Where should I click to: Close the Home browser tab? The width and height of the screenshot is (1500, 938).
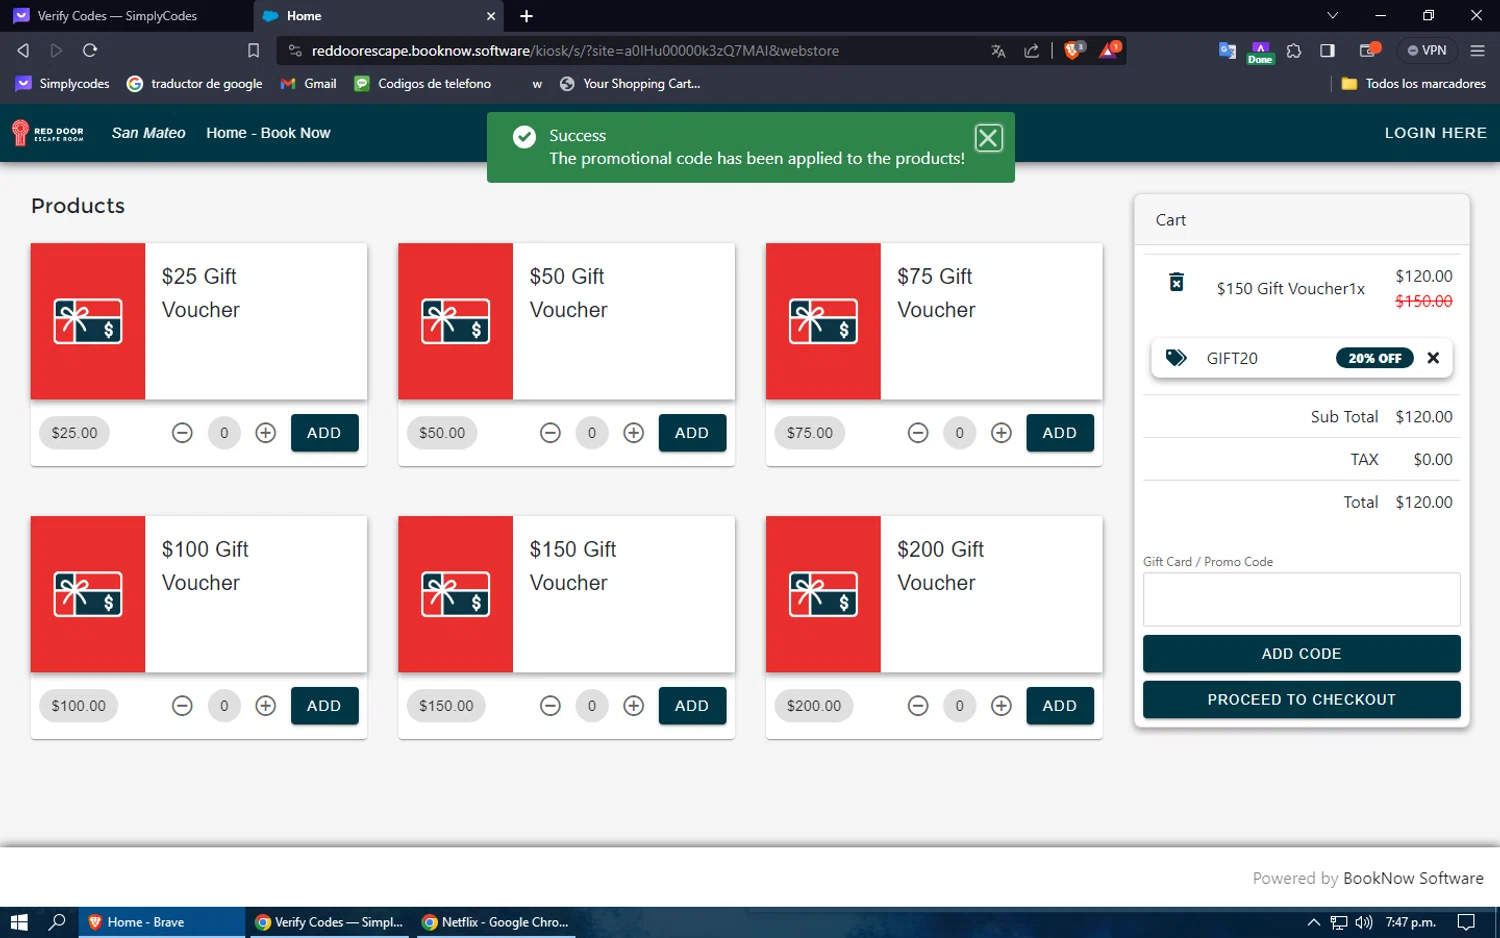click(x=491, y=16)
